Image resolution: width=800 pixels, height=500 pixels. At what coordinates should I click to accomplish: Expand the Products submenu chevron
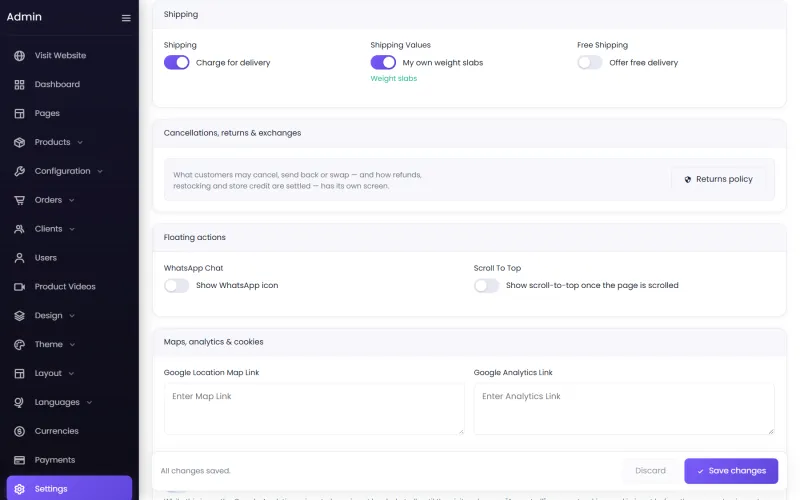coord(80,143)
